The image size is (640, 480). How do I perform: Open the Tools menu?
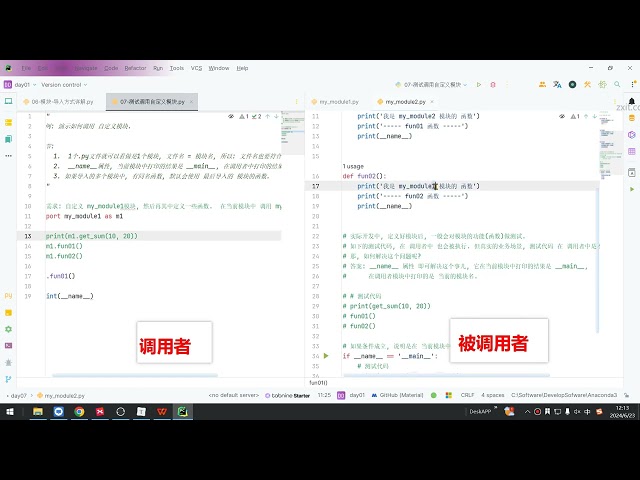177,68
